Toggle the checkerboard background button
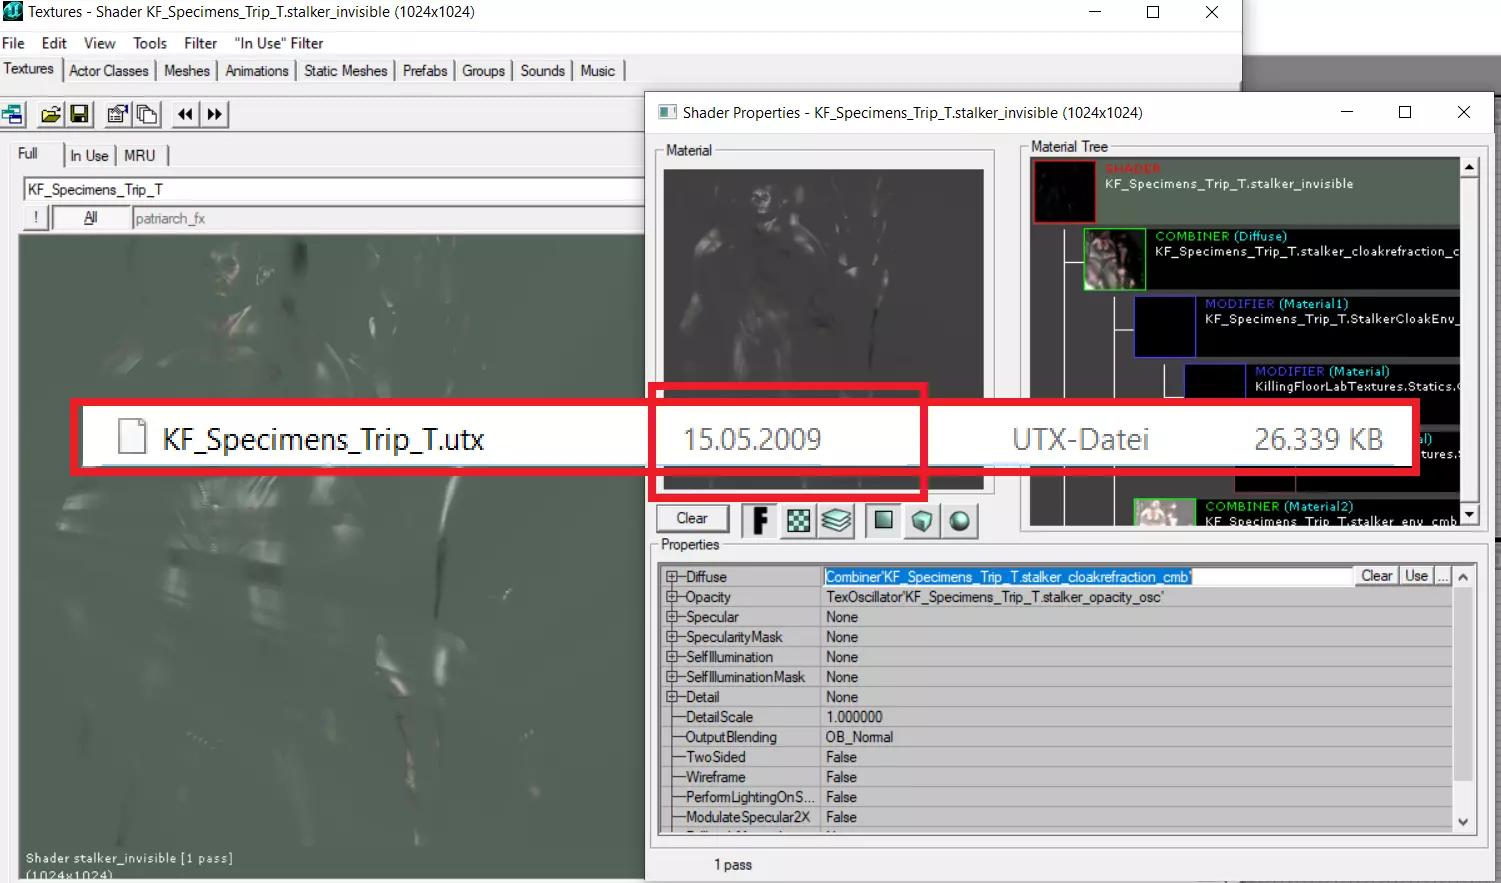 (798, 520)
